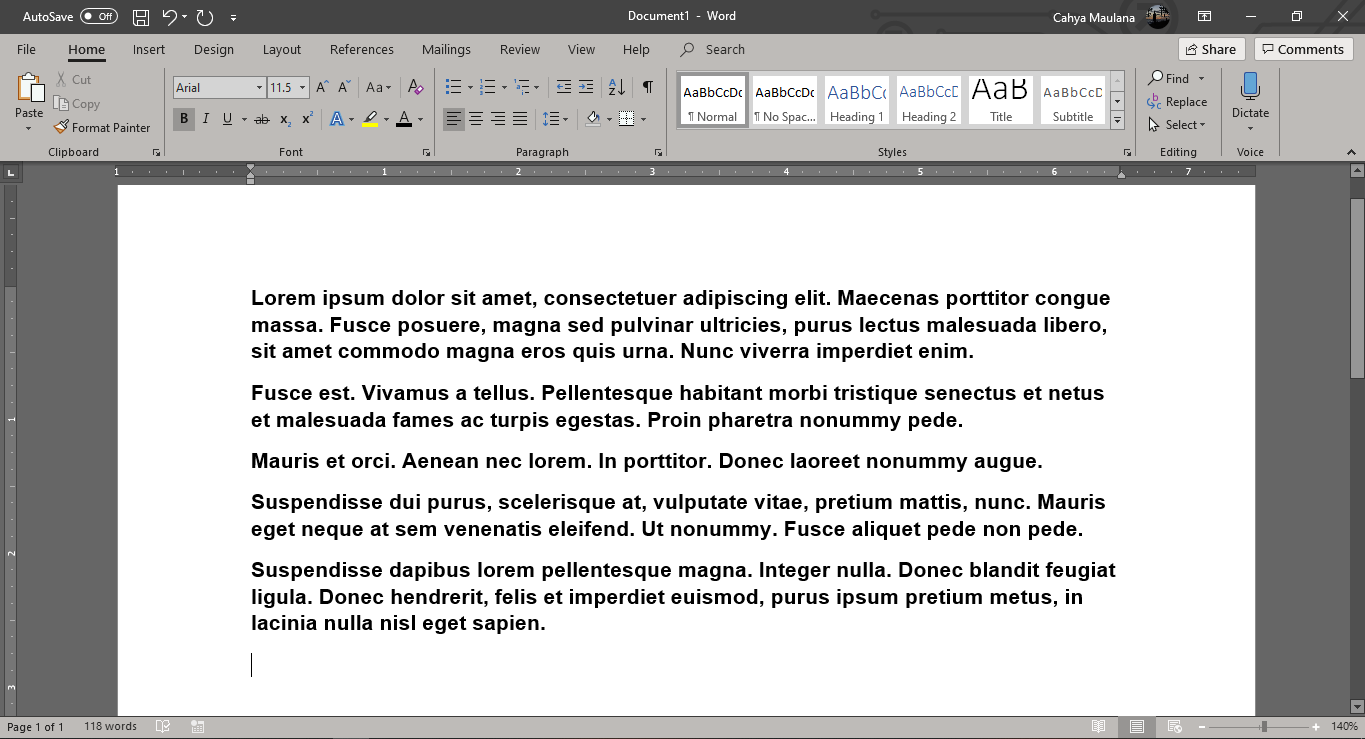Viewport: 1365px width, 739px height.
Task: Select the Center alignment icon
Action: click(x=475, y=119)
